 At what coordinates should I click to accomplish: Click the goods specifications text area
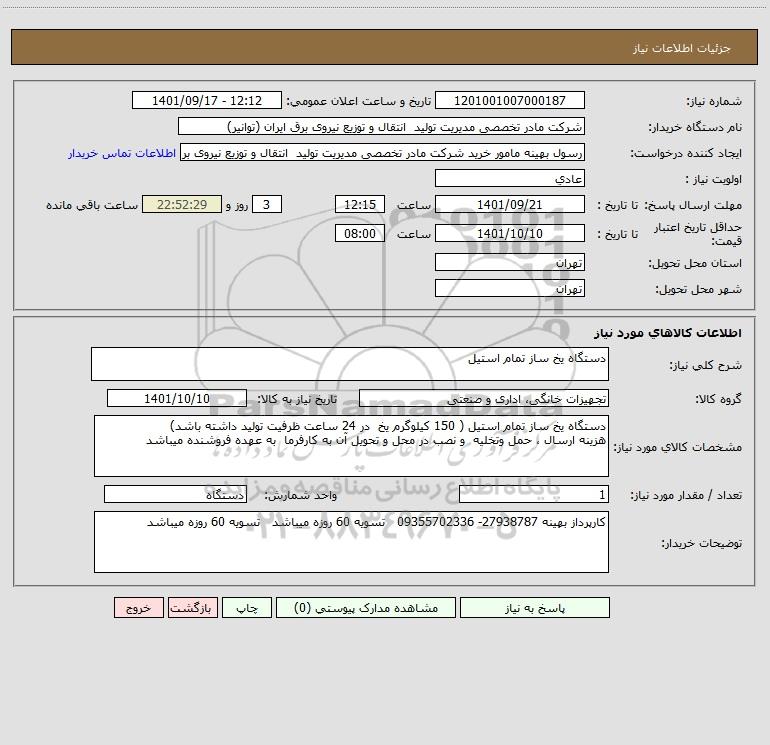click(x=351, y=446)
